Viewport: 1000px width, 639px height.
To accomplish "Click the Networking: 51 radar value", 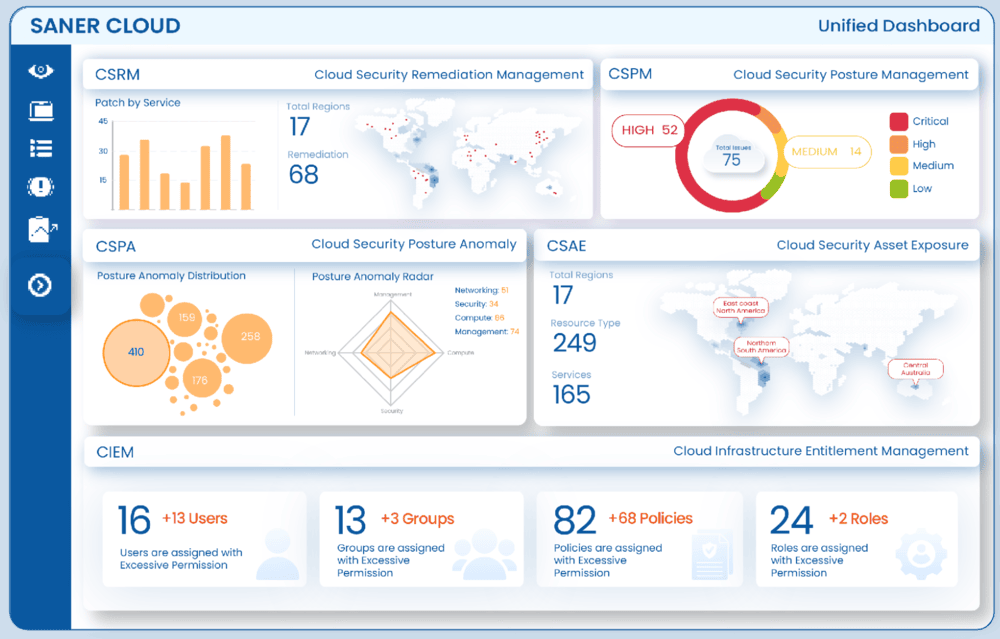I will (482, 290).
